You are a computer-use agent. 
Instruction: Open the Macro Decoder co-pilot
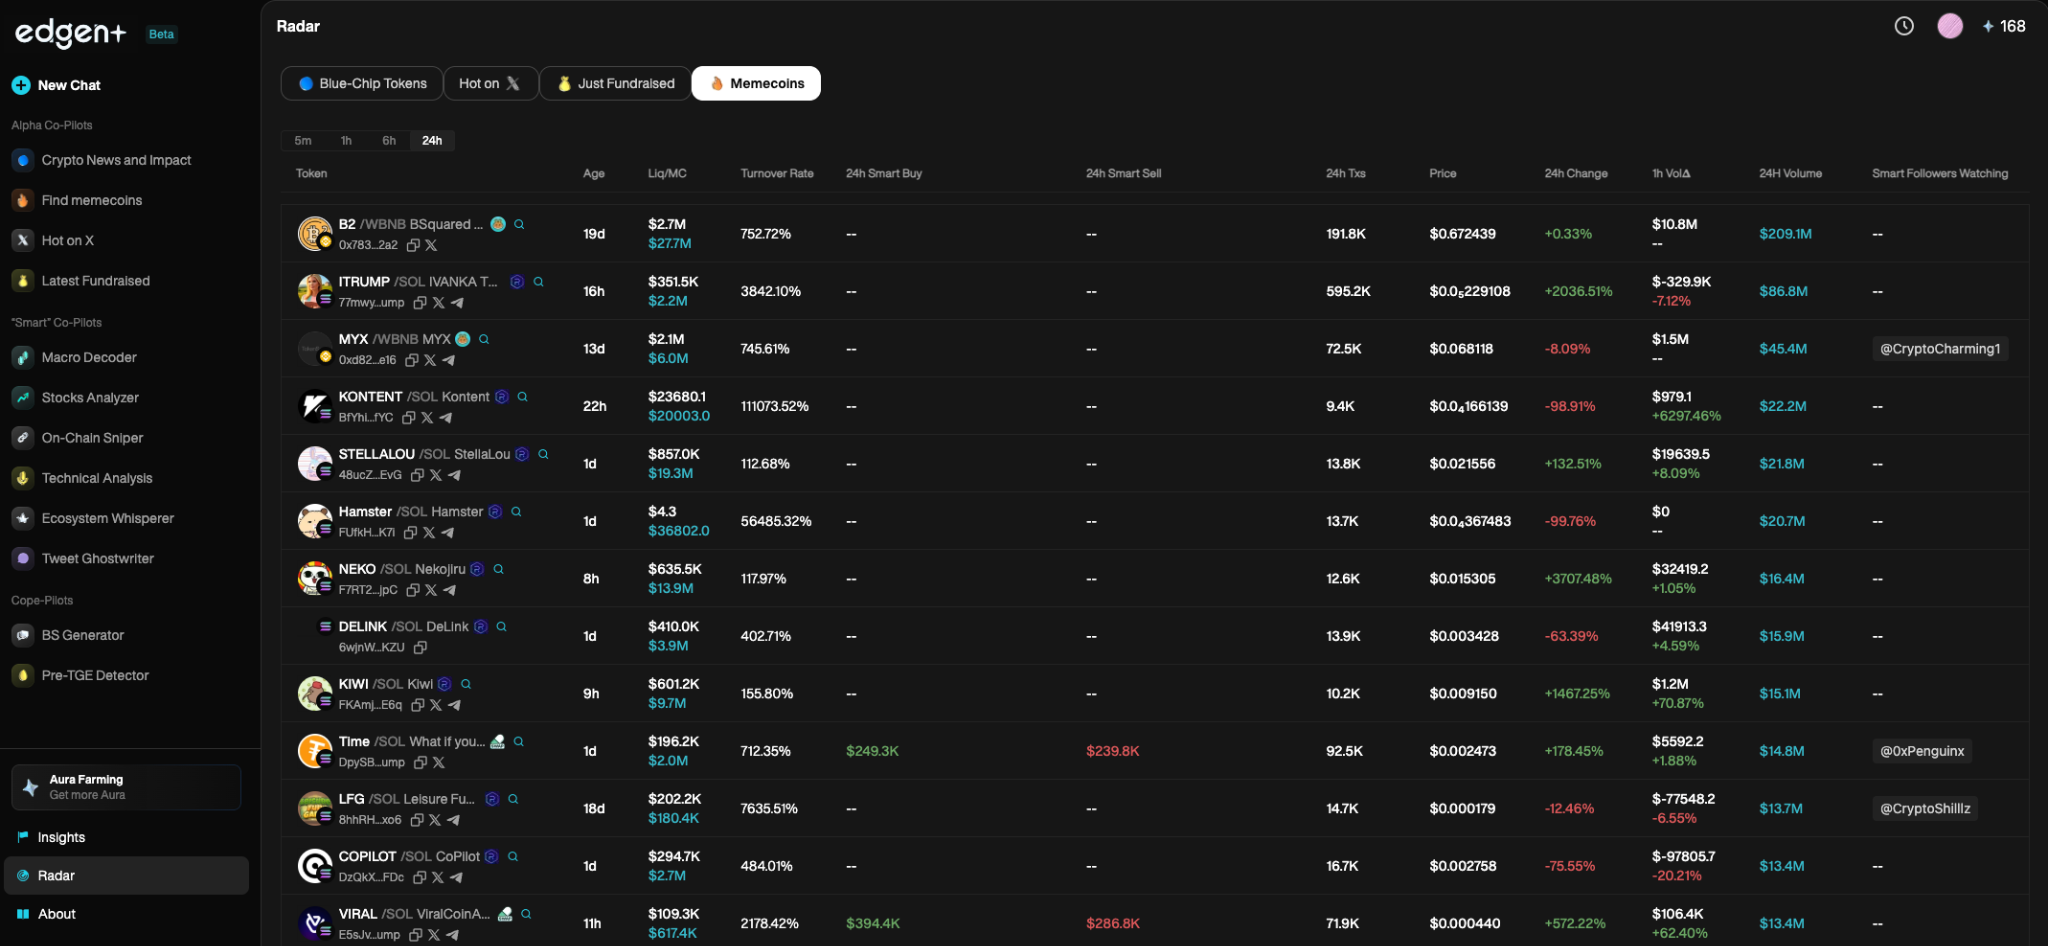(89, 357)
